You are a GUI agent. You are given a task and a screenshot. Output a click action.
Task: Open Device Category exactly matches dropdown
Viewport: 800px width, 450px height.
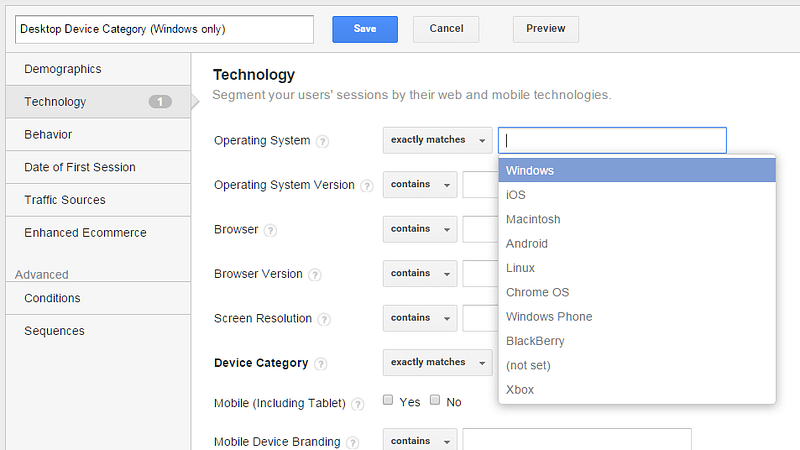pos(438,362)
